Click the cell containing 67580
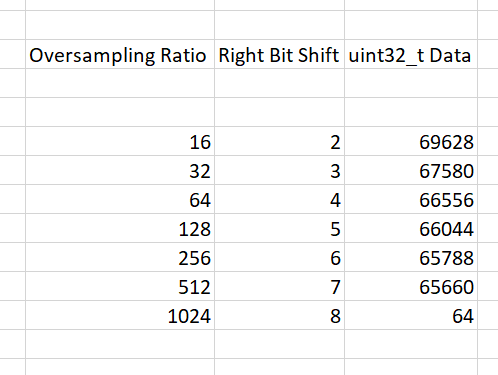This screenshot has width=498, height=375. pyautogui.click(x=411, y=170)
